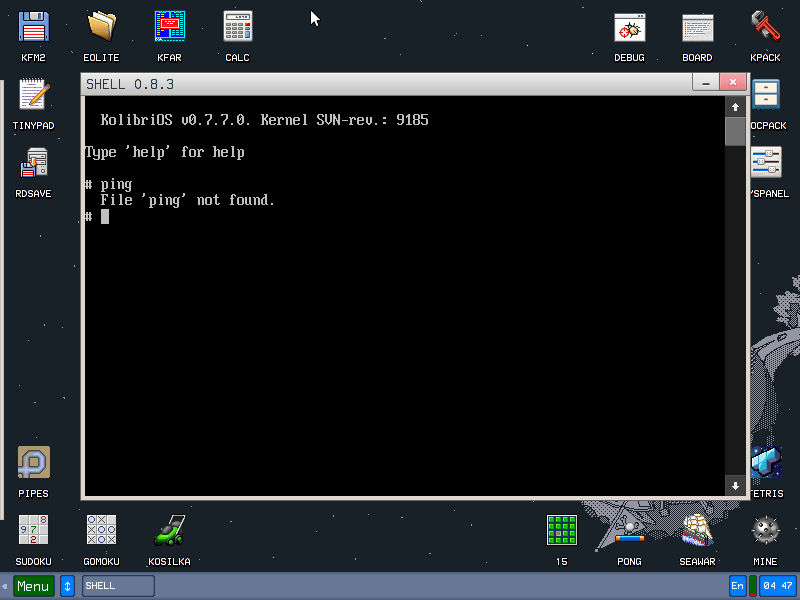Open the SYSPANEL sliders icon

766,162
